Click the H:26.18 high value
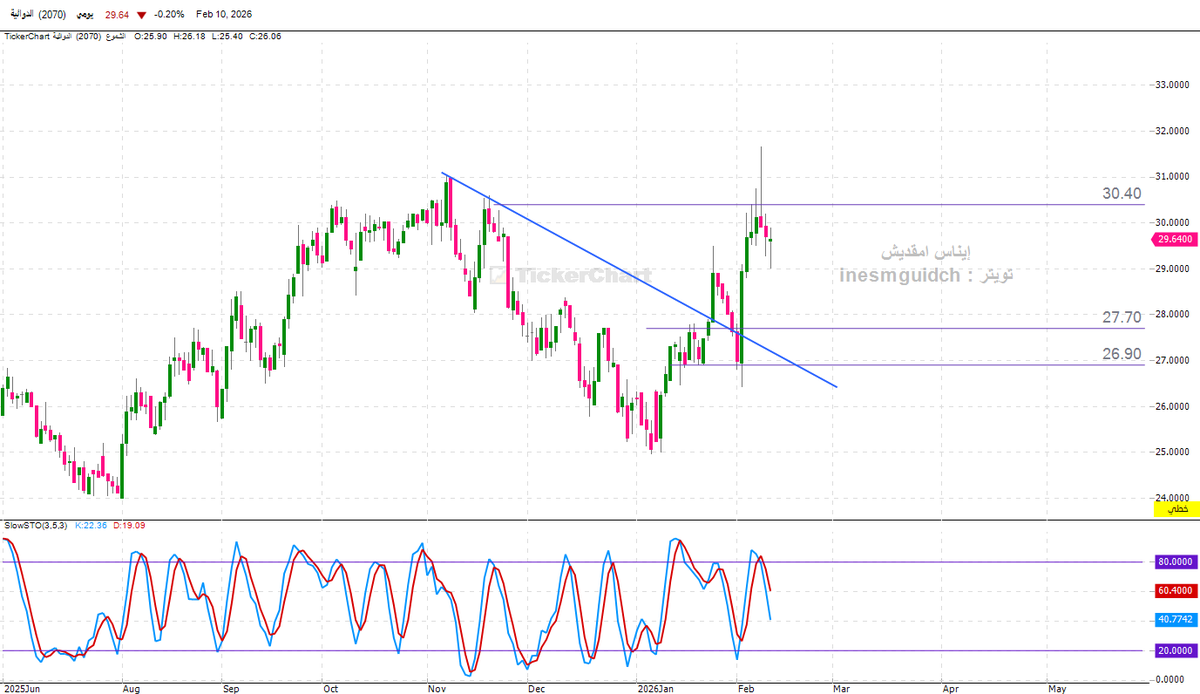 pyautogui.click(x=189, y=36)
